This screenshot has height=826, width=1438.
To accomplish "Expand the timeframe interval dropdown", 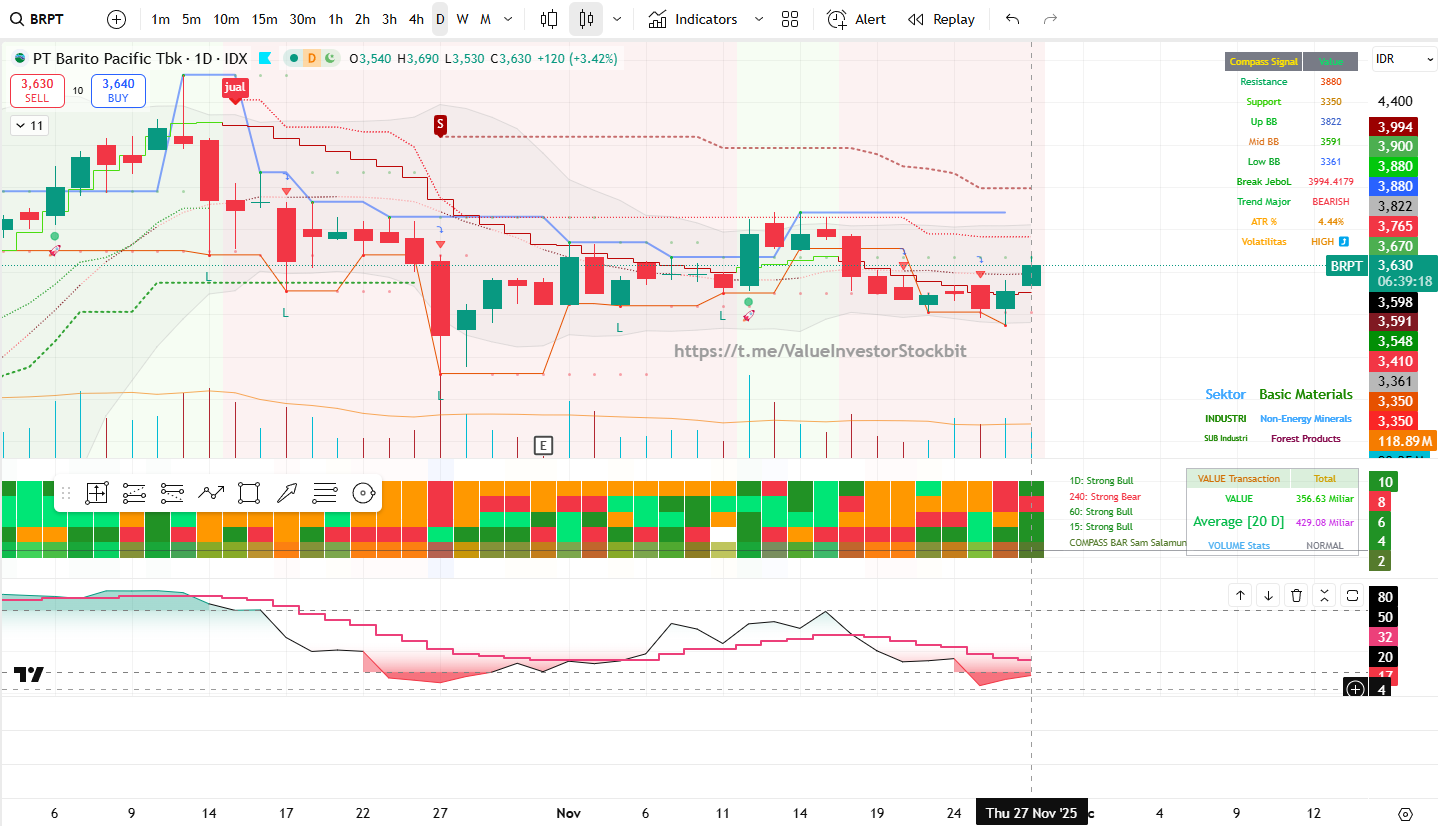I will tap(510, 19).
